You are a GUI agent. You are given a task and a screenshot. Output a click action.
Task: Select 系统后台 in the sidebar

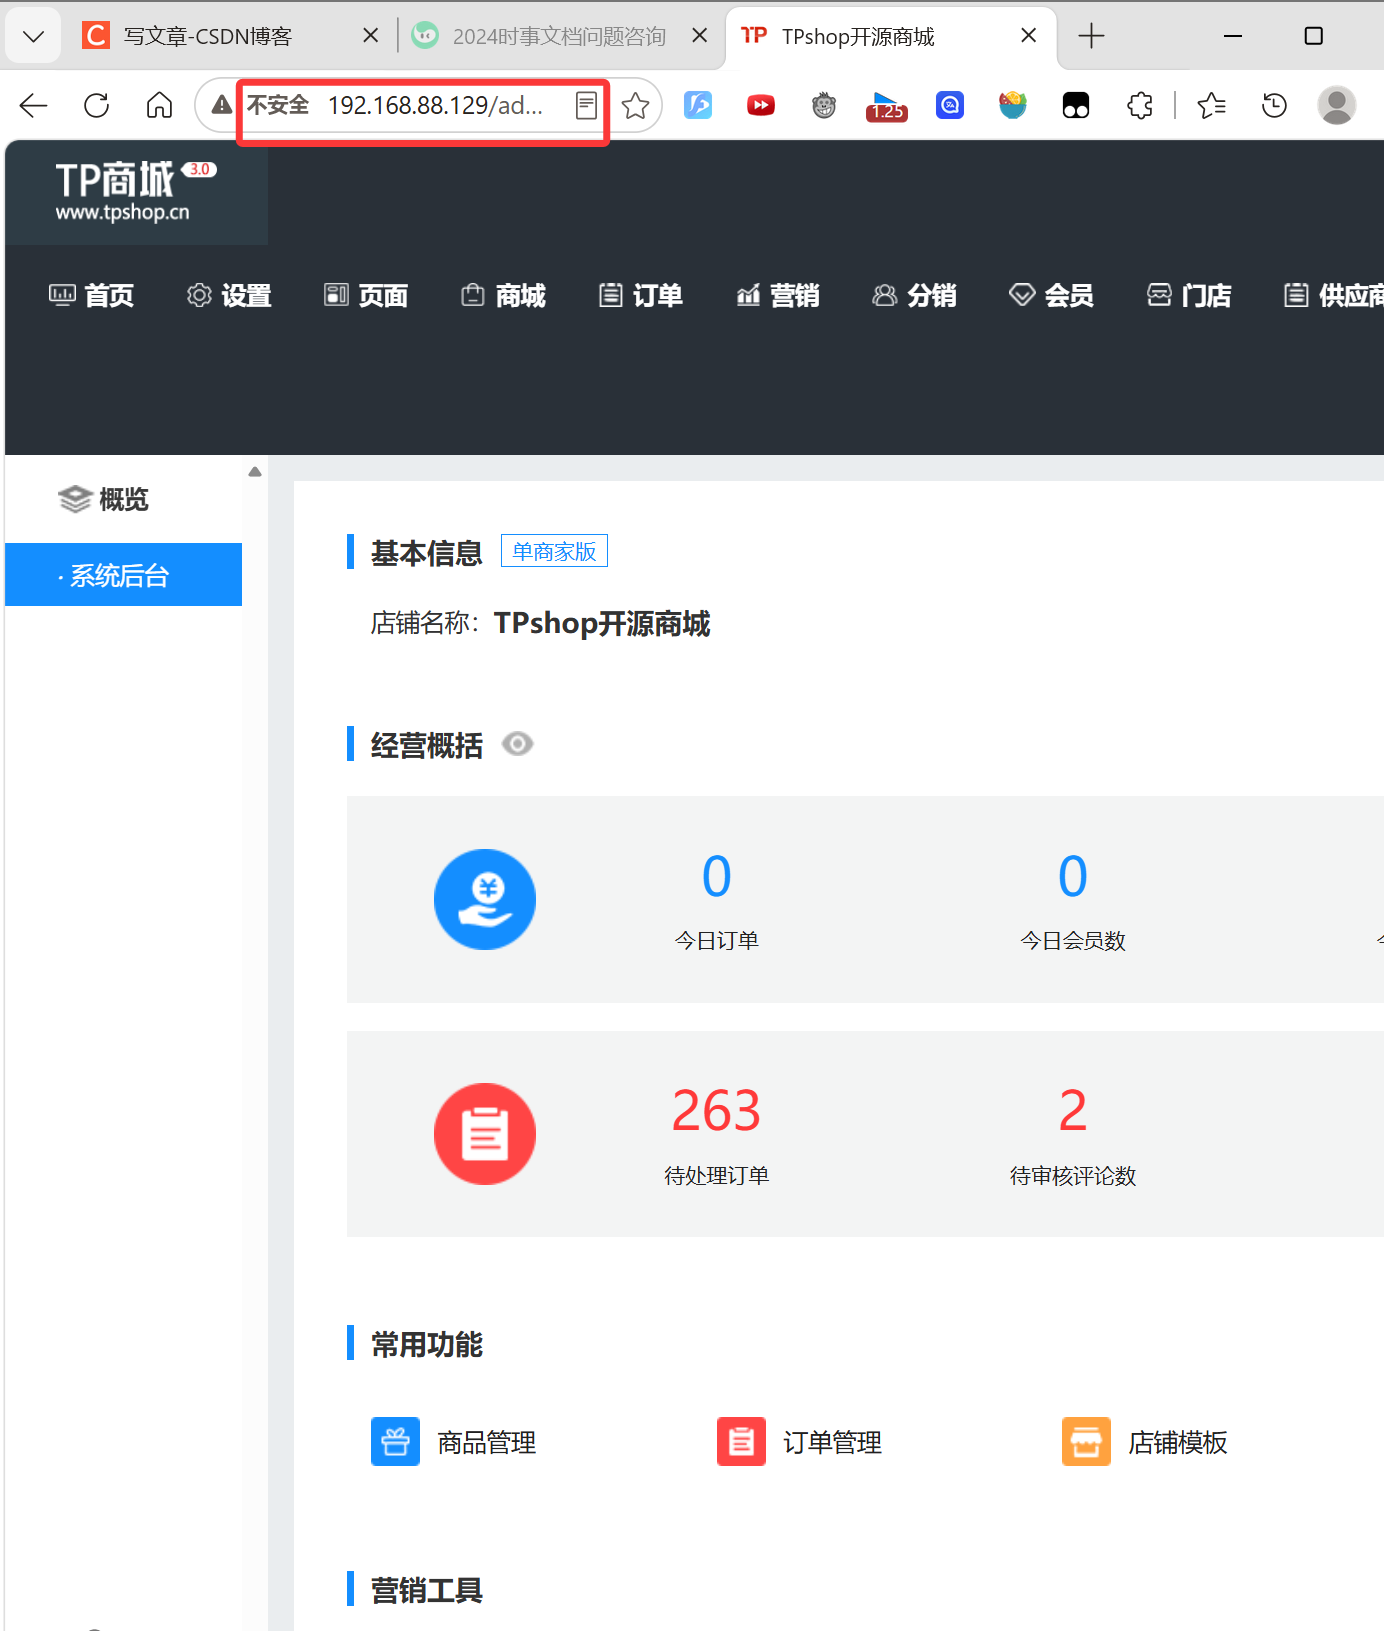(124, 575)
